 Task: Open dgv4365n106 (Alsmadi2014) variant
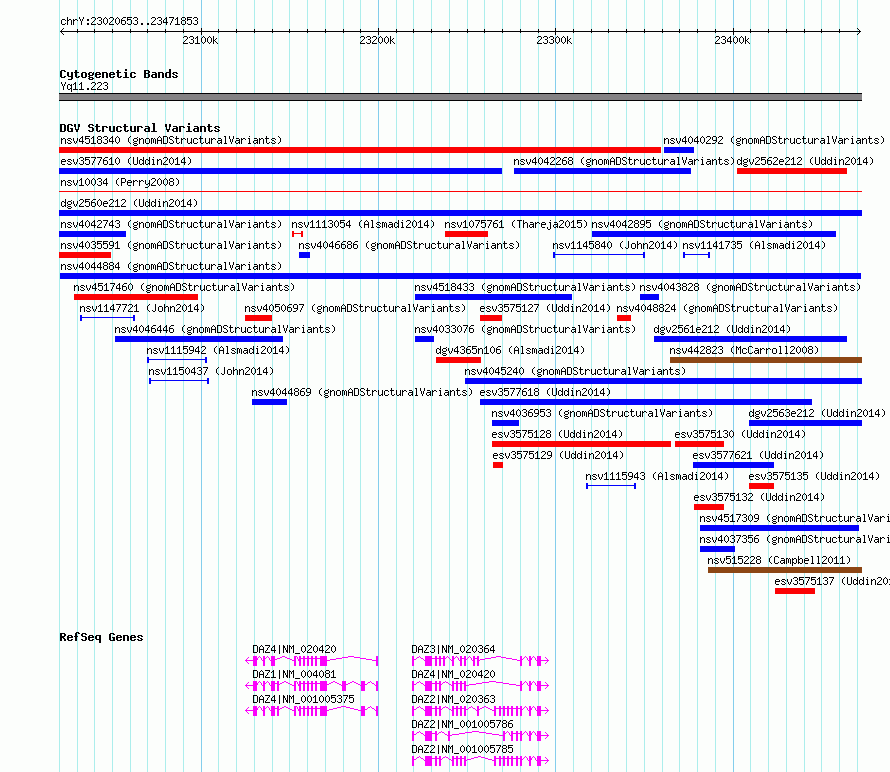510,350
